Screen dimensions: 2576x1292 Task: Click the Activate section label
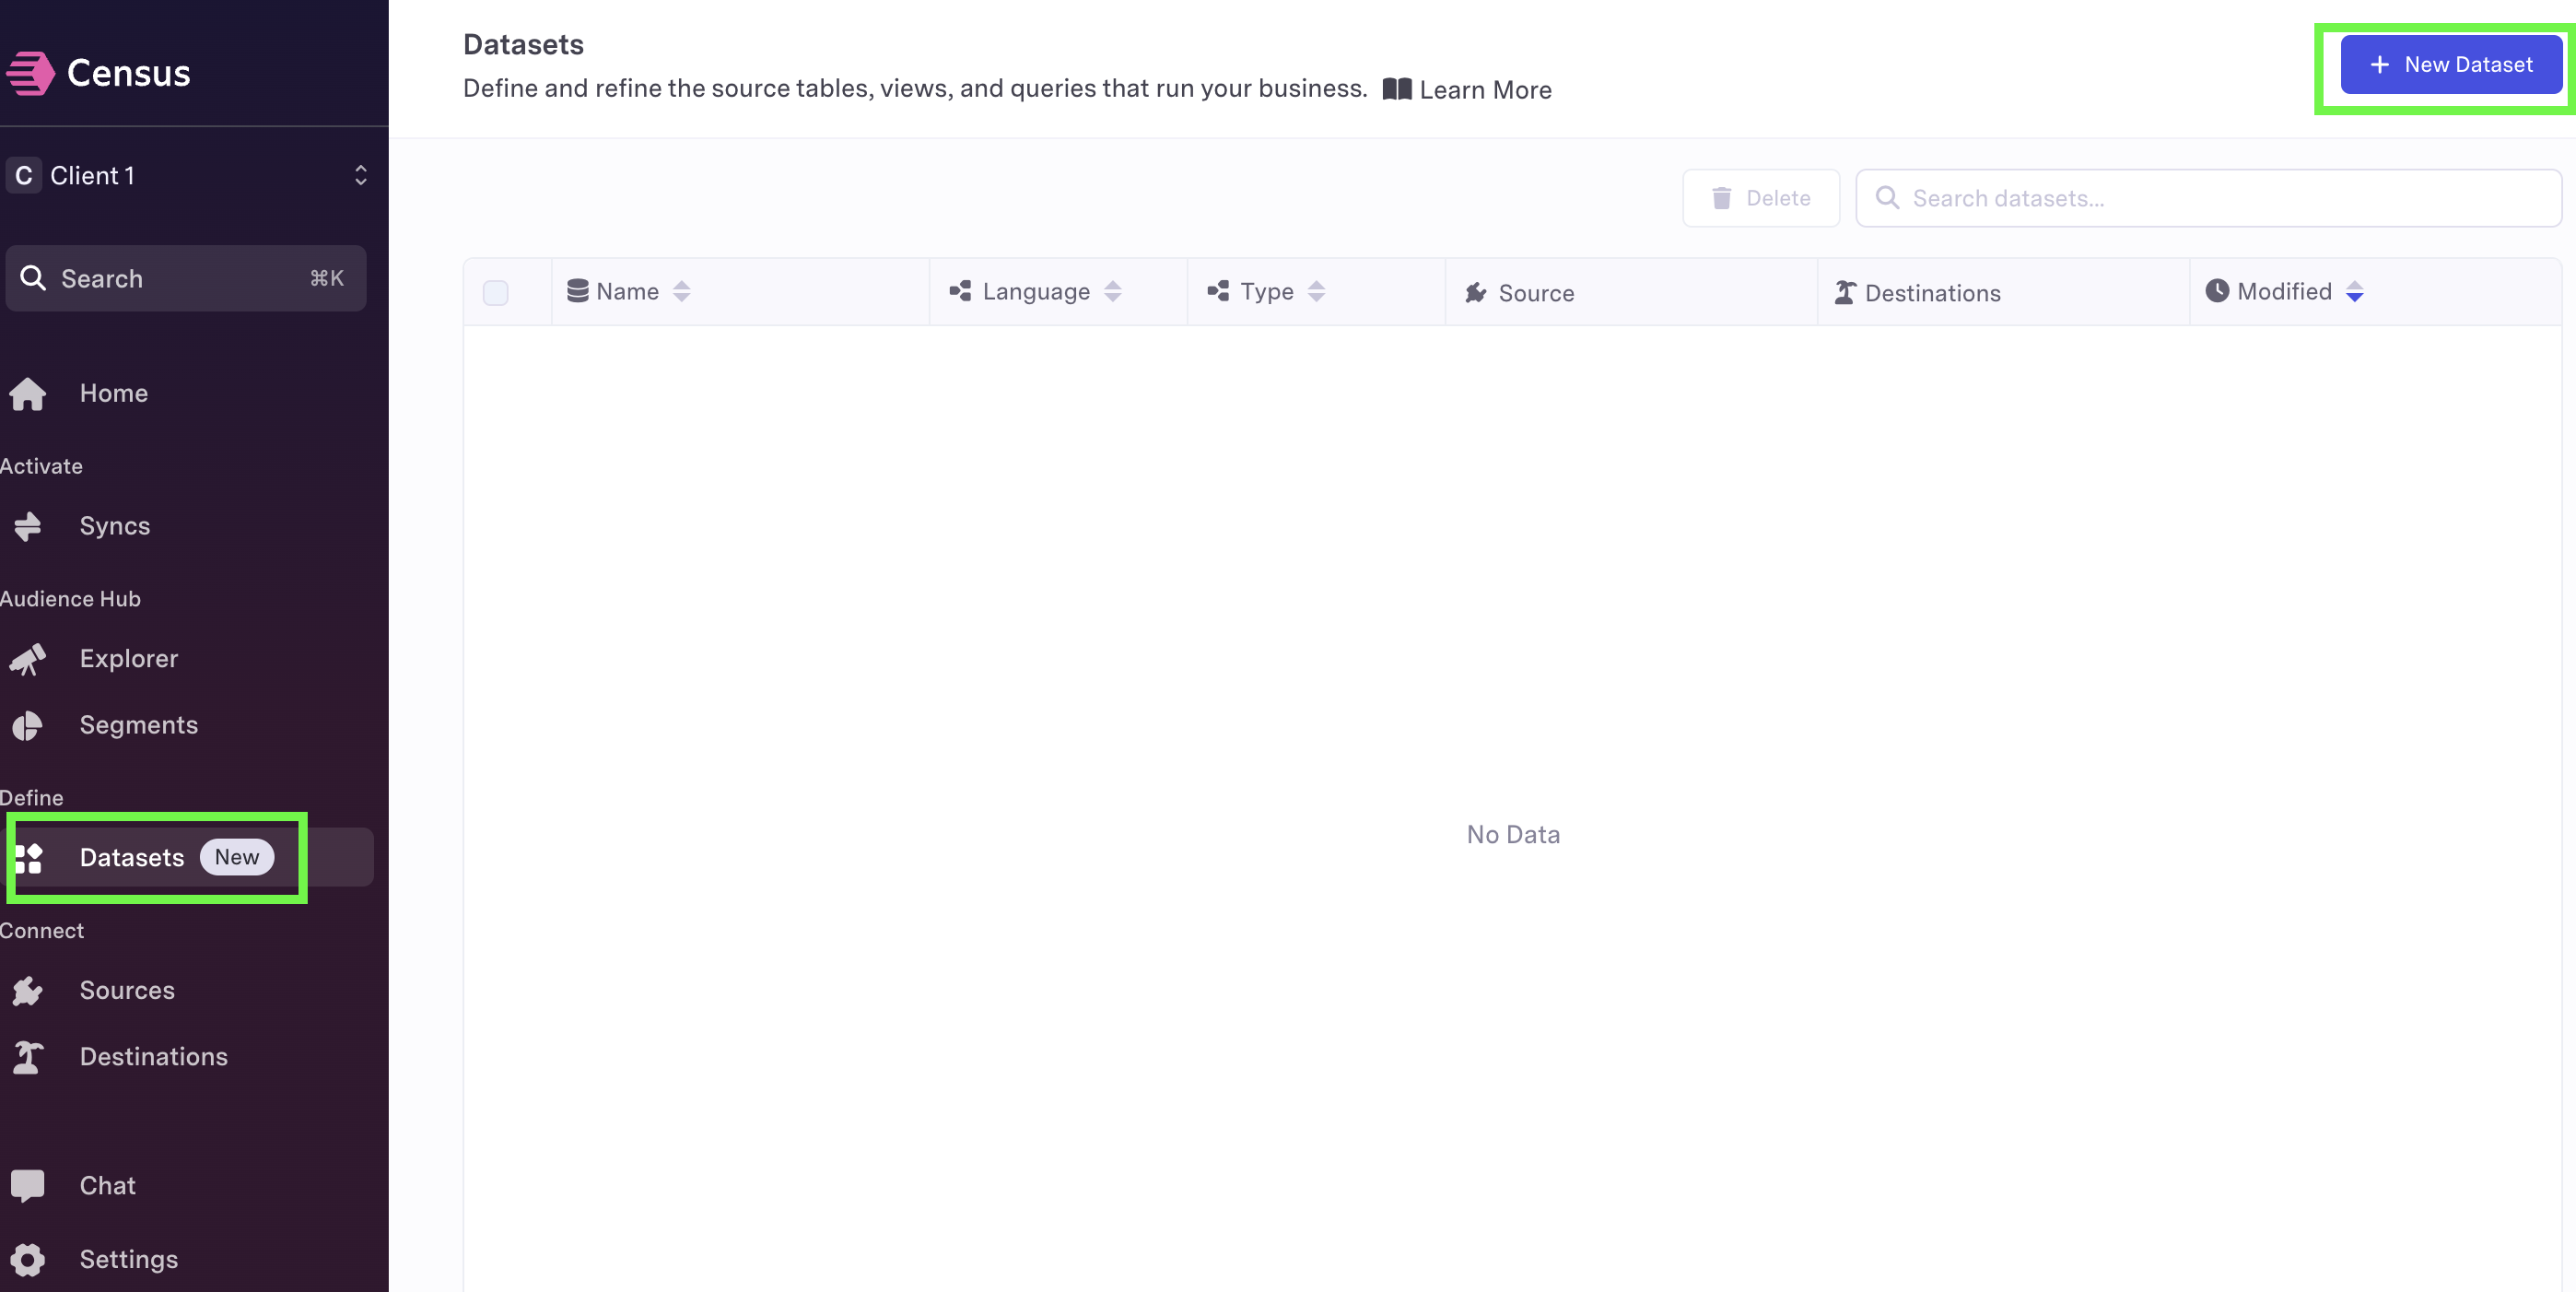coord(41,466)
